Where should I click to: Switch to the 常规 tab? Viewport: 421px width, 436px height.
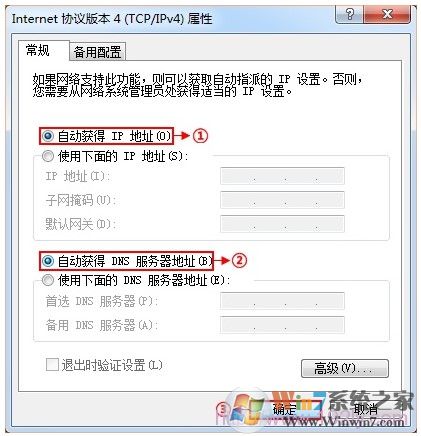[38, 50]
